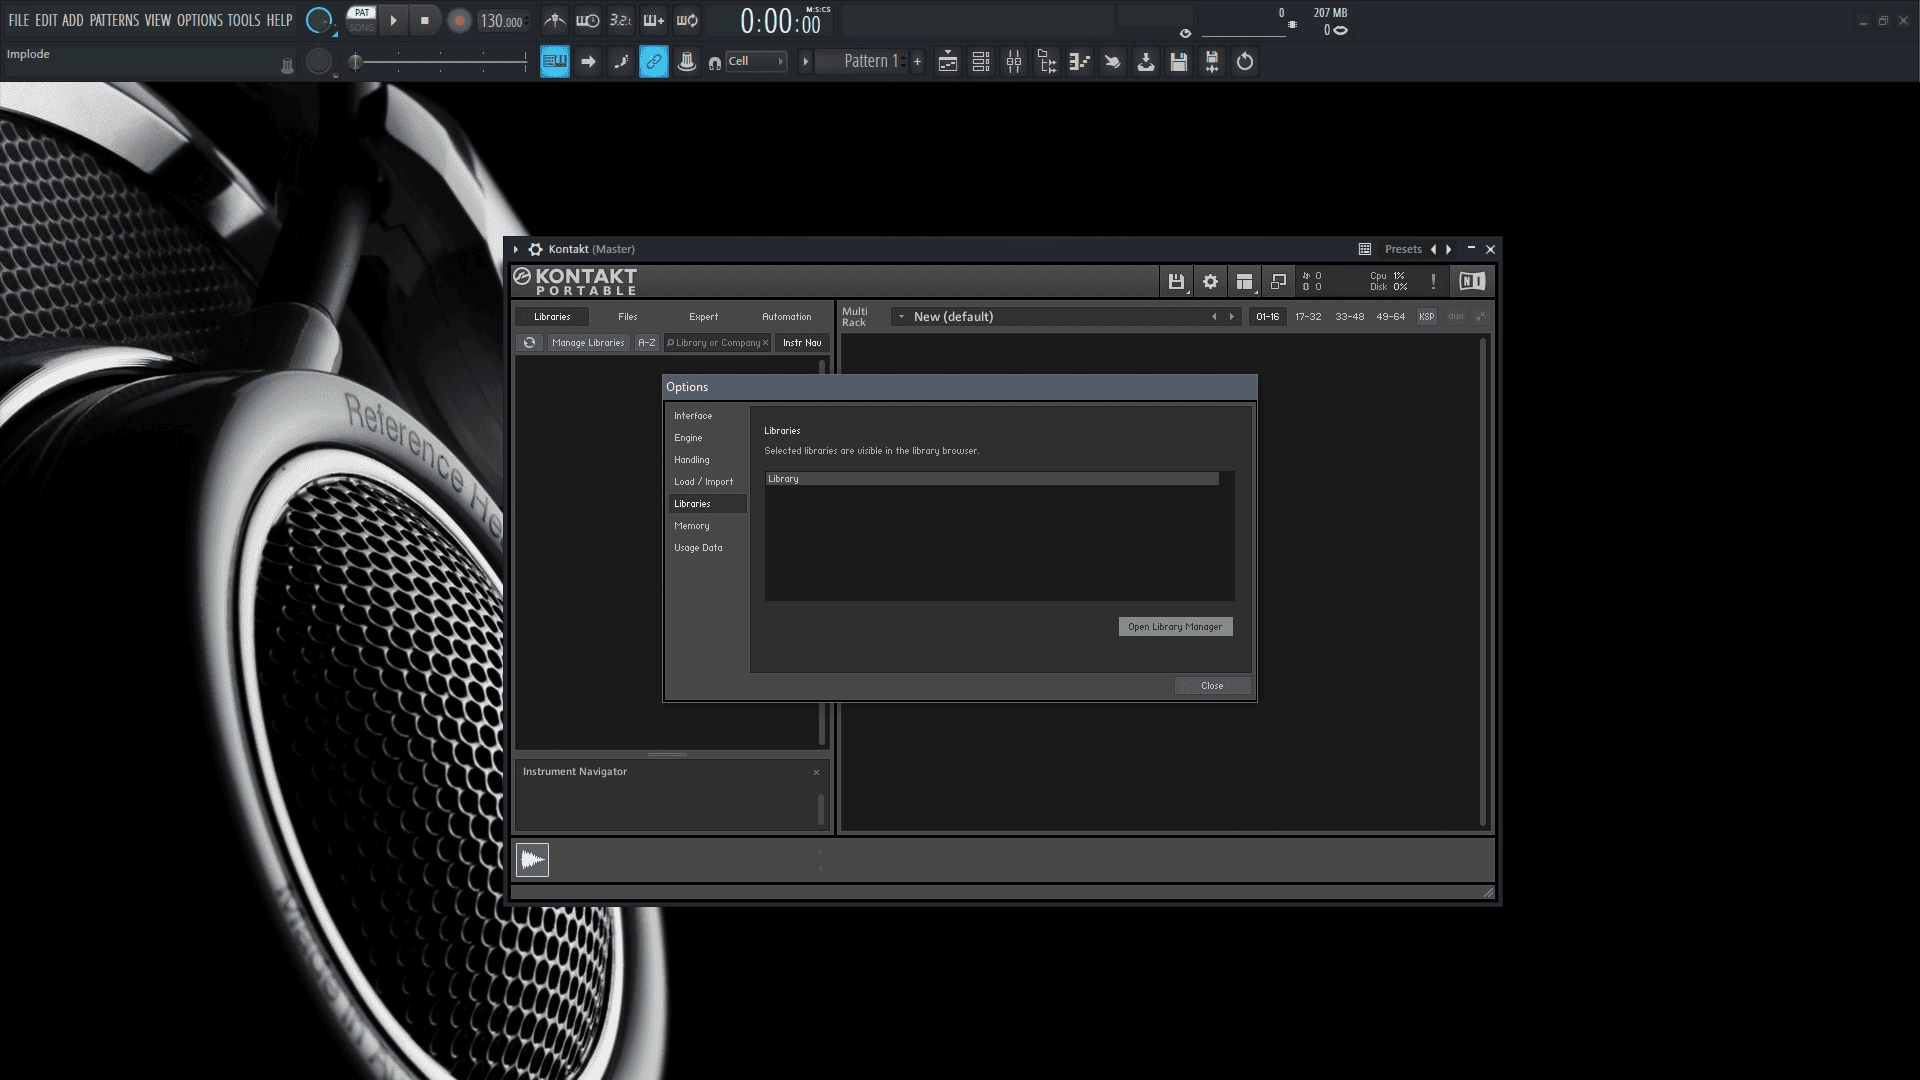1920x1080 pixels.
Task: Click the arrow step-editing toolbar icon
Action: pyautogui.click(x=588, y=62)
